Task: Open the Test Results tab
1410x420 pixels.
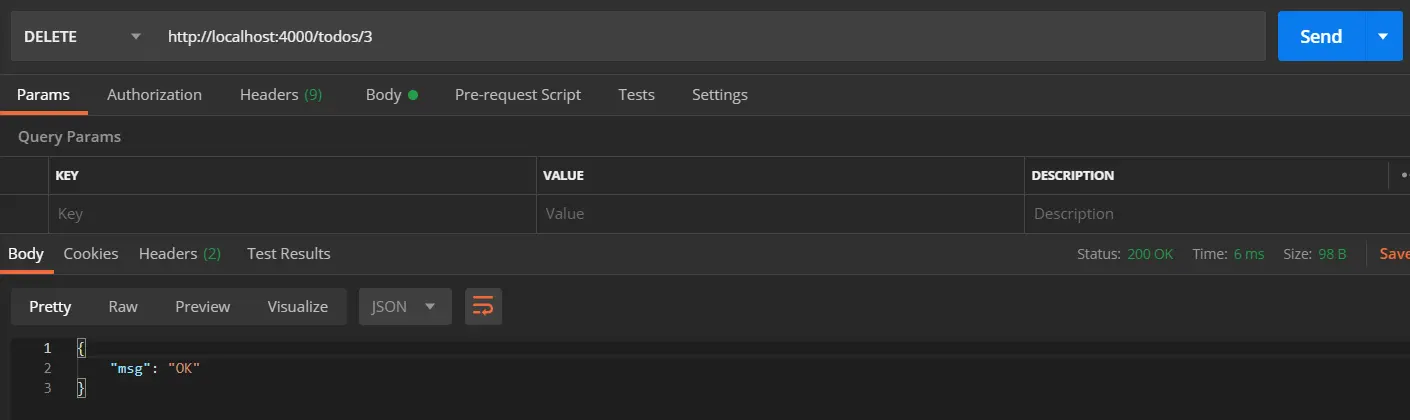Action: [x=288, y=254]
